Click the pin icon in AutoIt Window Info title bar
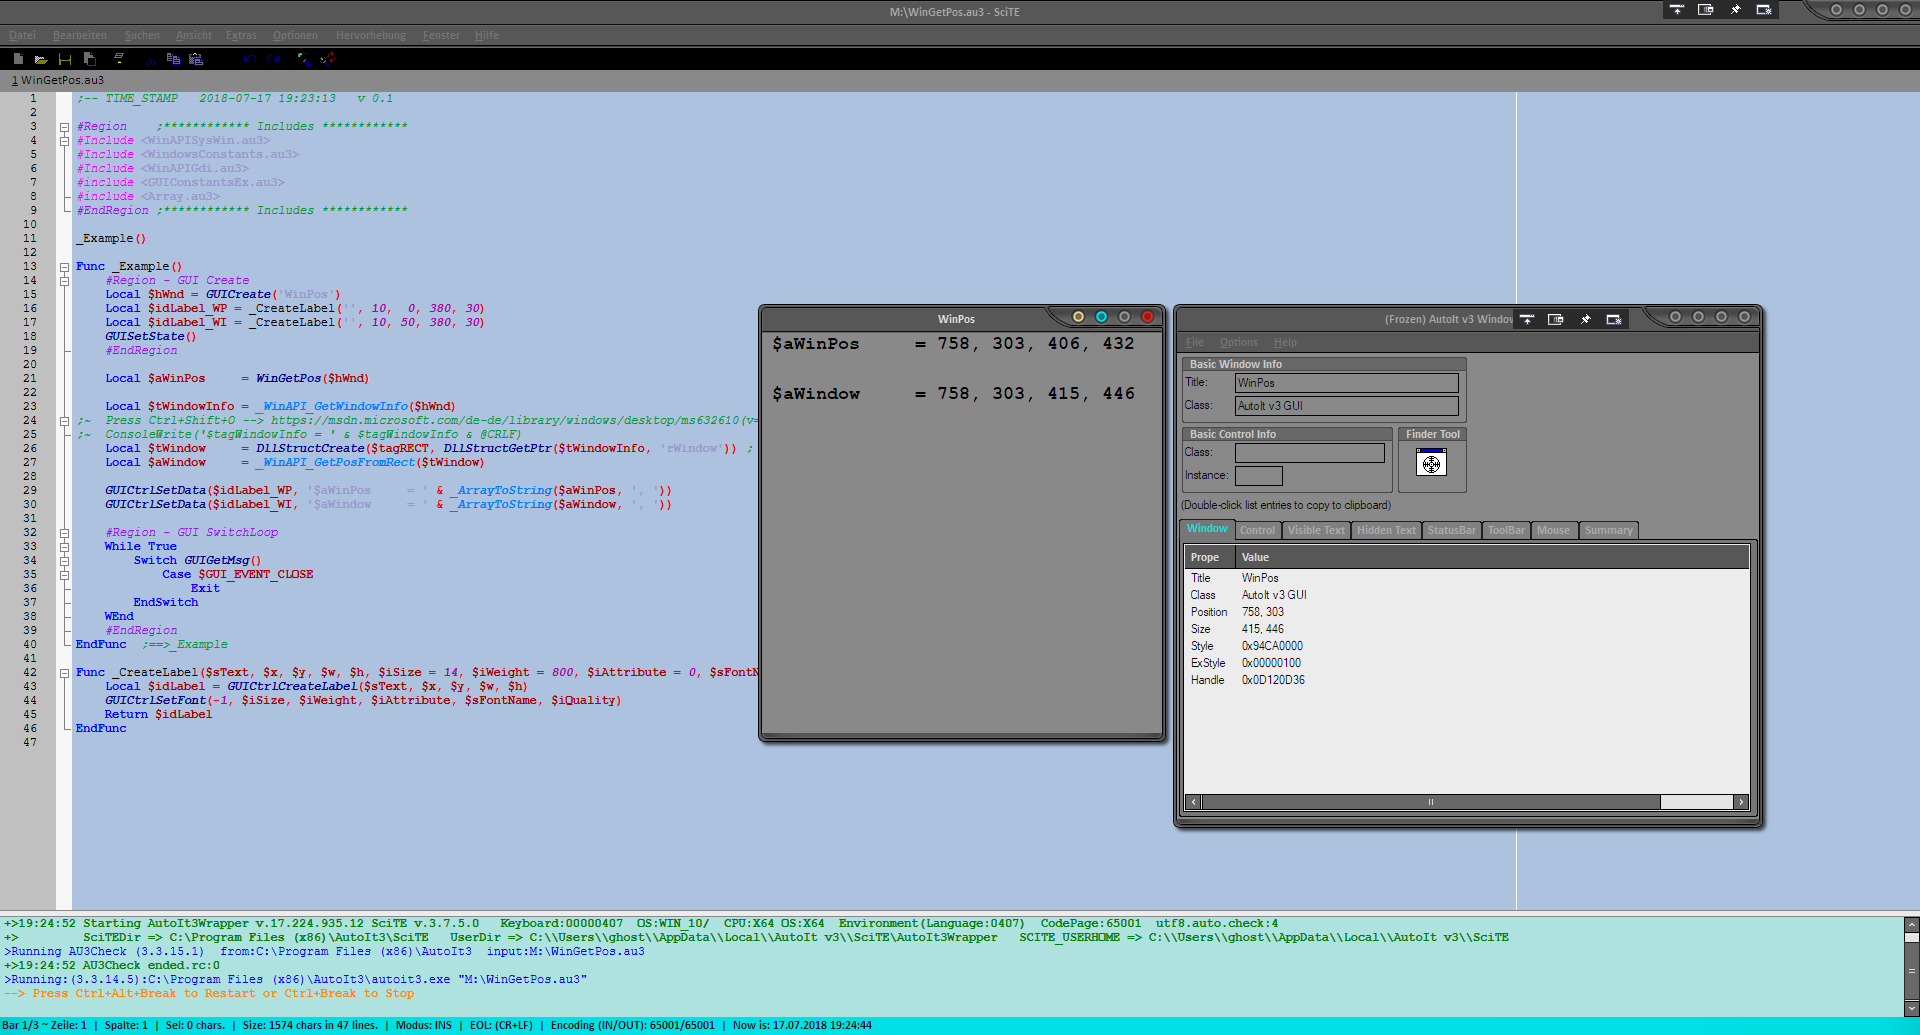1920x1035 pixels. pos(1585,319)
